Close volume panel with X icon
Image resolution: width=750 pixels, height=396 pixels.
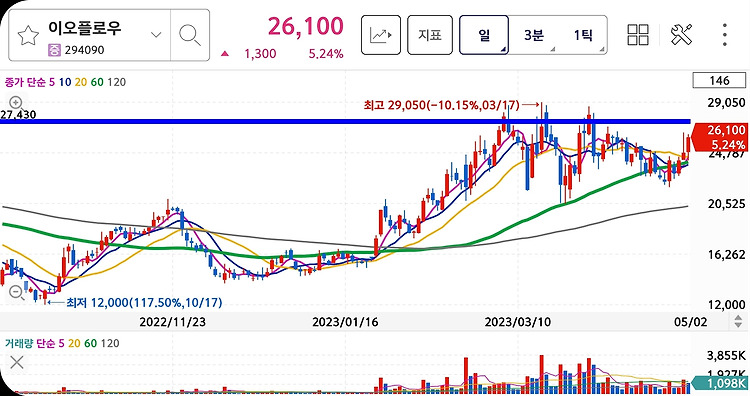(x=17, y=363)
